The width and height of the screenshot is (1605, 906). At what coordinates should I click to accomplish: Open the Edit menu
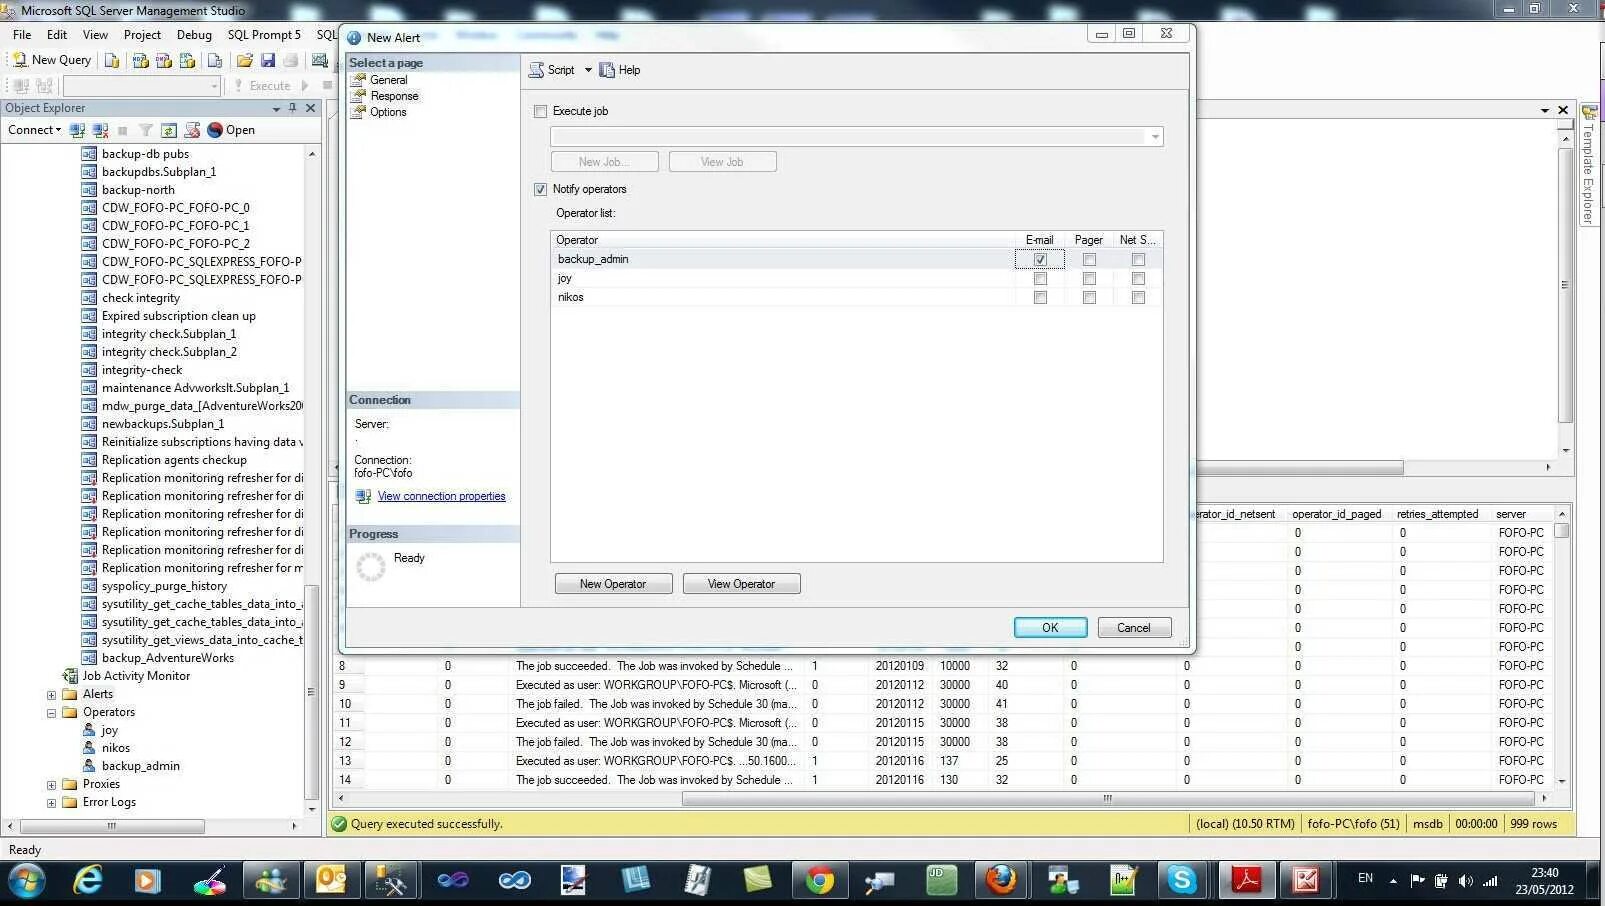pyautogui.click(x=57, y=34)
